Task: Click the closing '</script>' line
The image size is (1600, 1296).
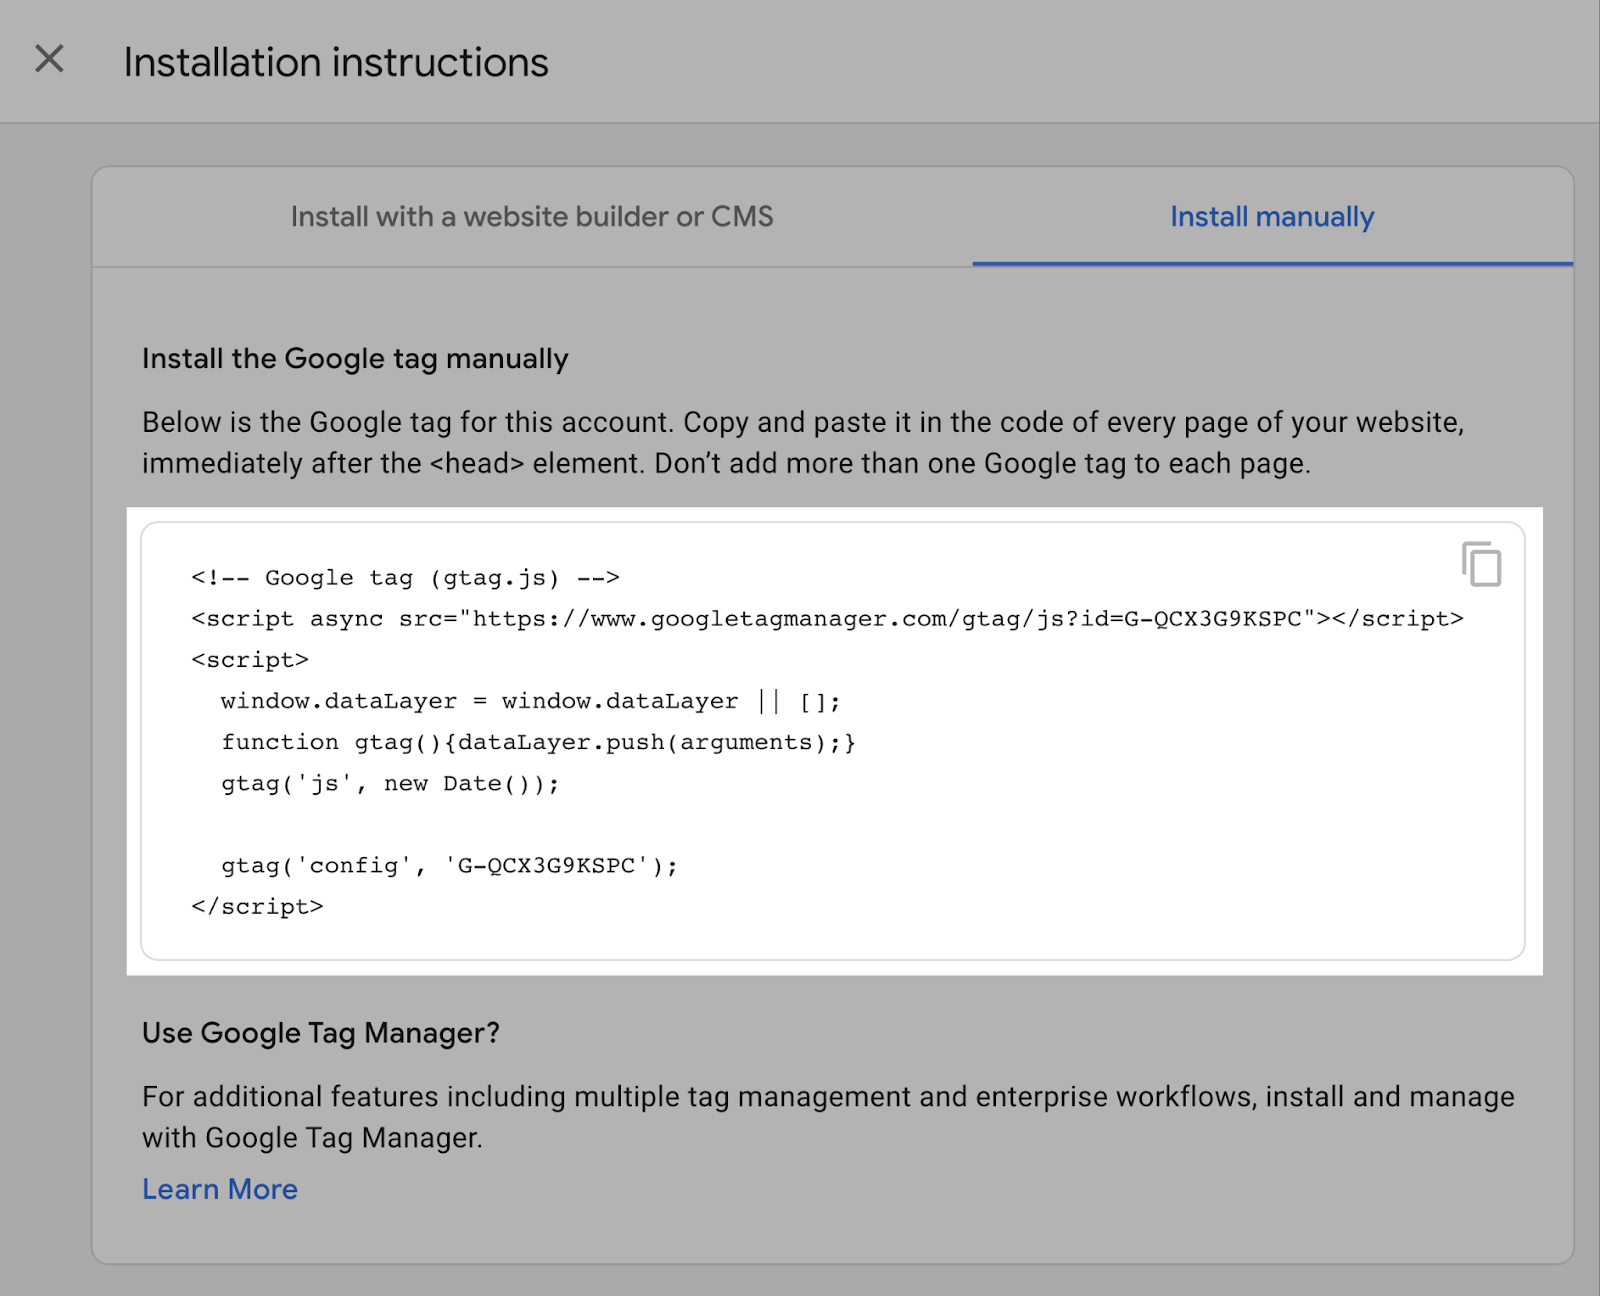Action: click(257, 906)
